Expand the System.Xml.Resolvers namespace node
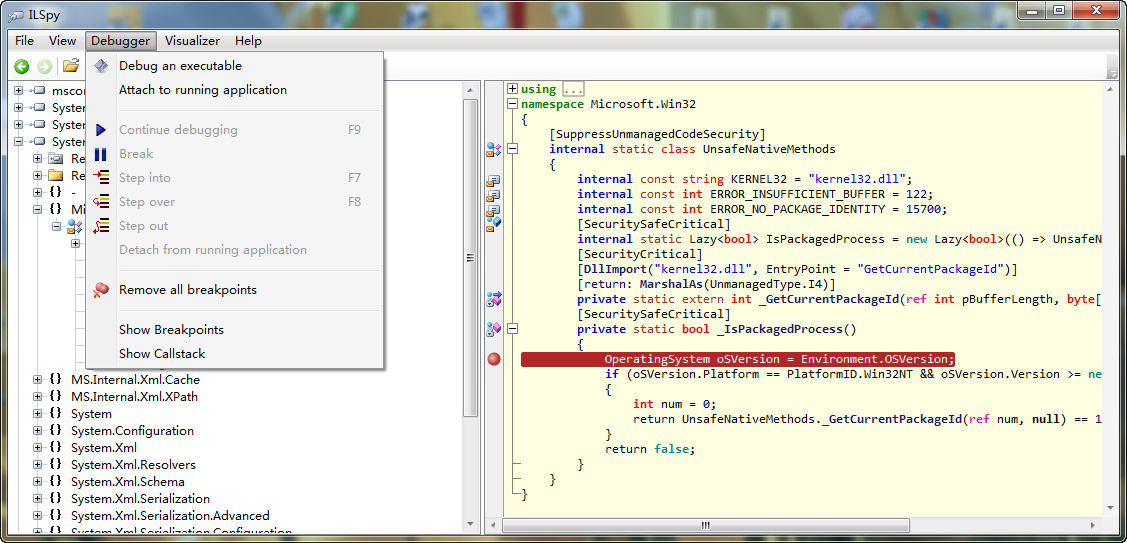The height and width of the screenshot is (543, 1127). click(x=37, y=465)
